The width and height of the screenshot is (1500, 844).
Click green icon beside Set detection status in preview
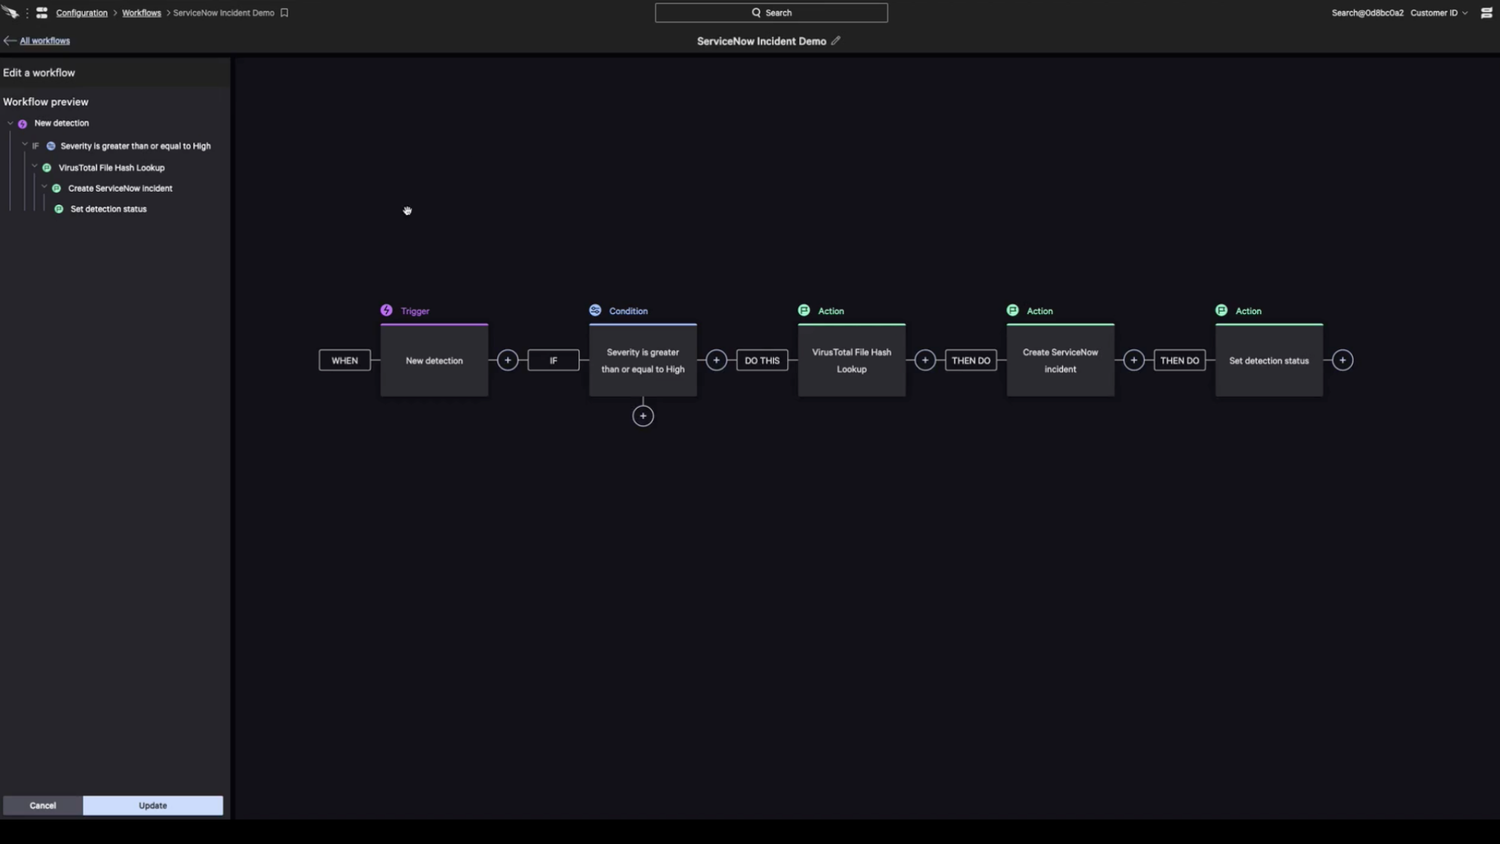58,209
